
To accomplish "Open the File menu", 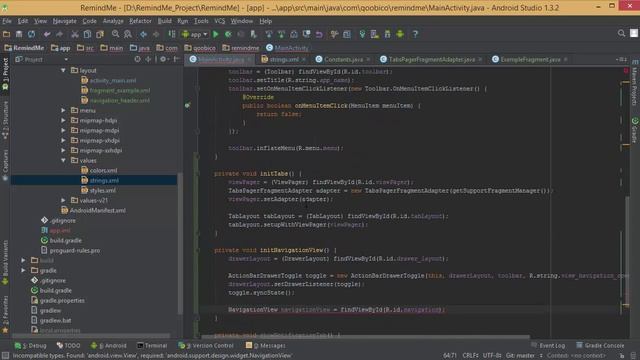I will click(7, 21).
